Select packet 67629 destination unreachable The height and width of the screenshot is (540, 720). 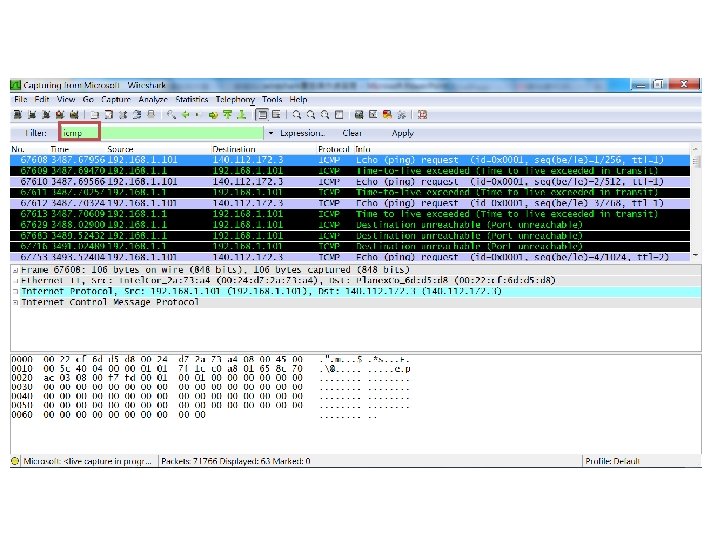coord(350,225)
